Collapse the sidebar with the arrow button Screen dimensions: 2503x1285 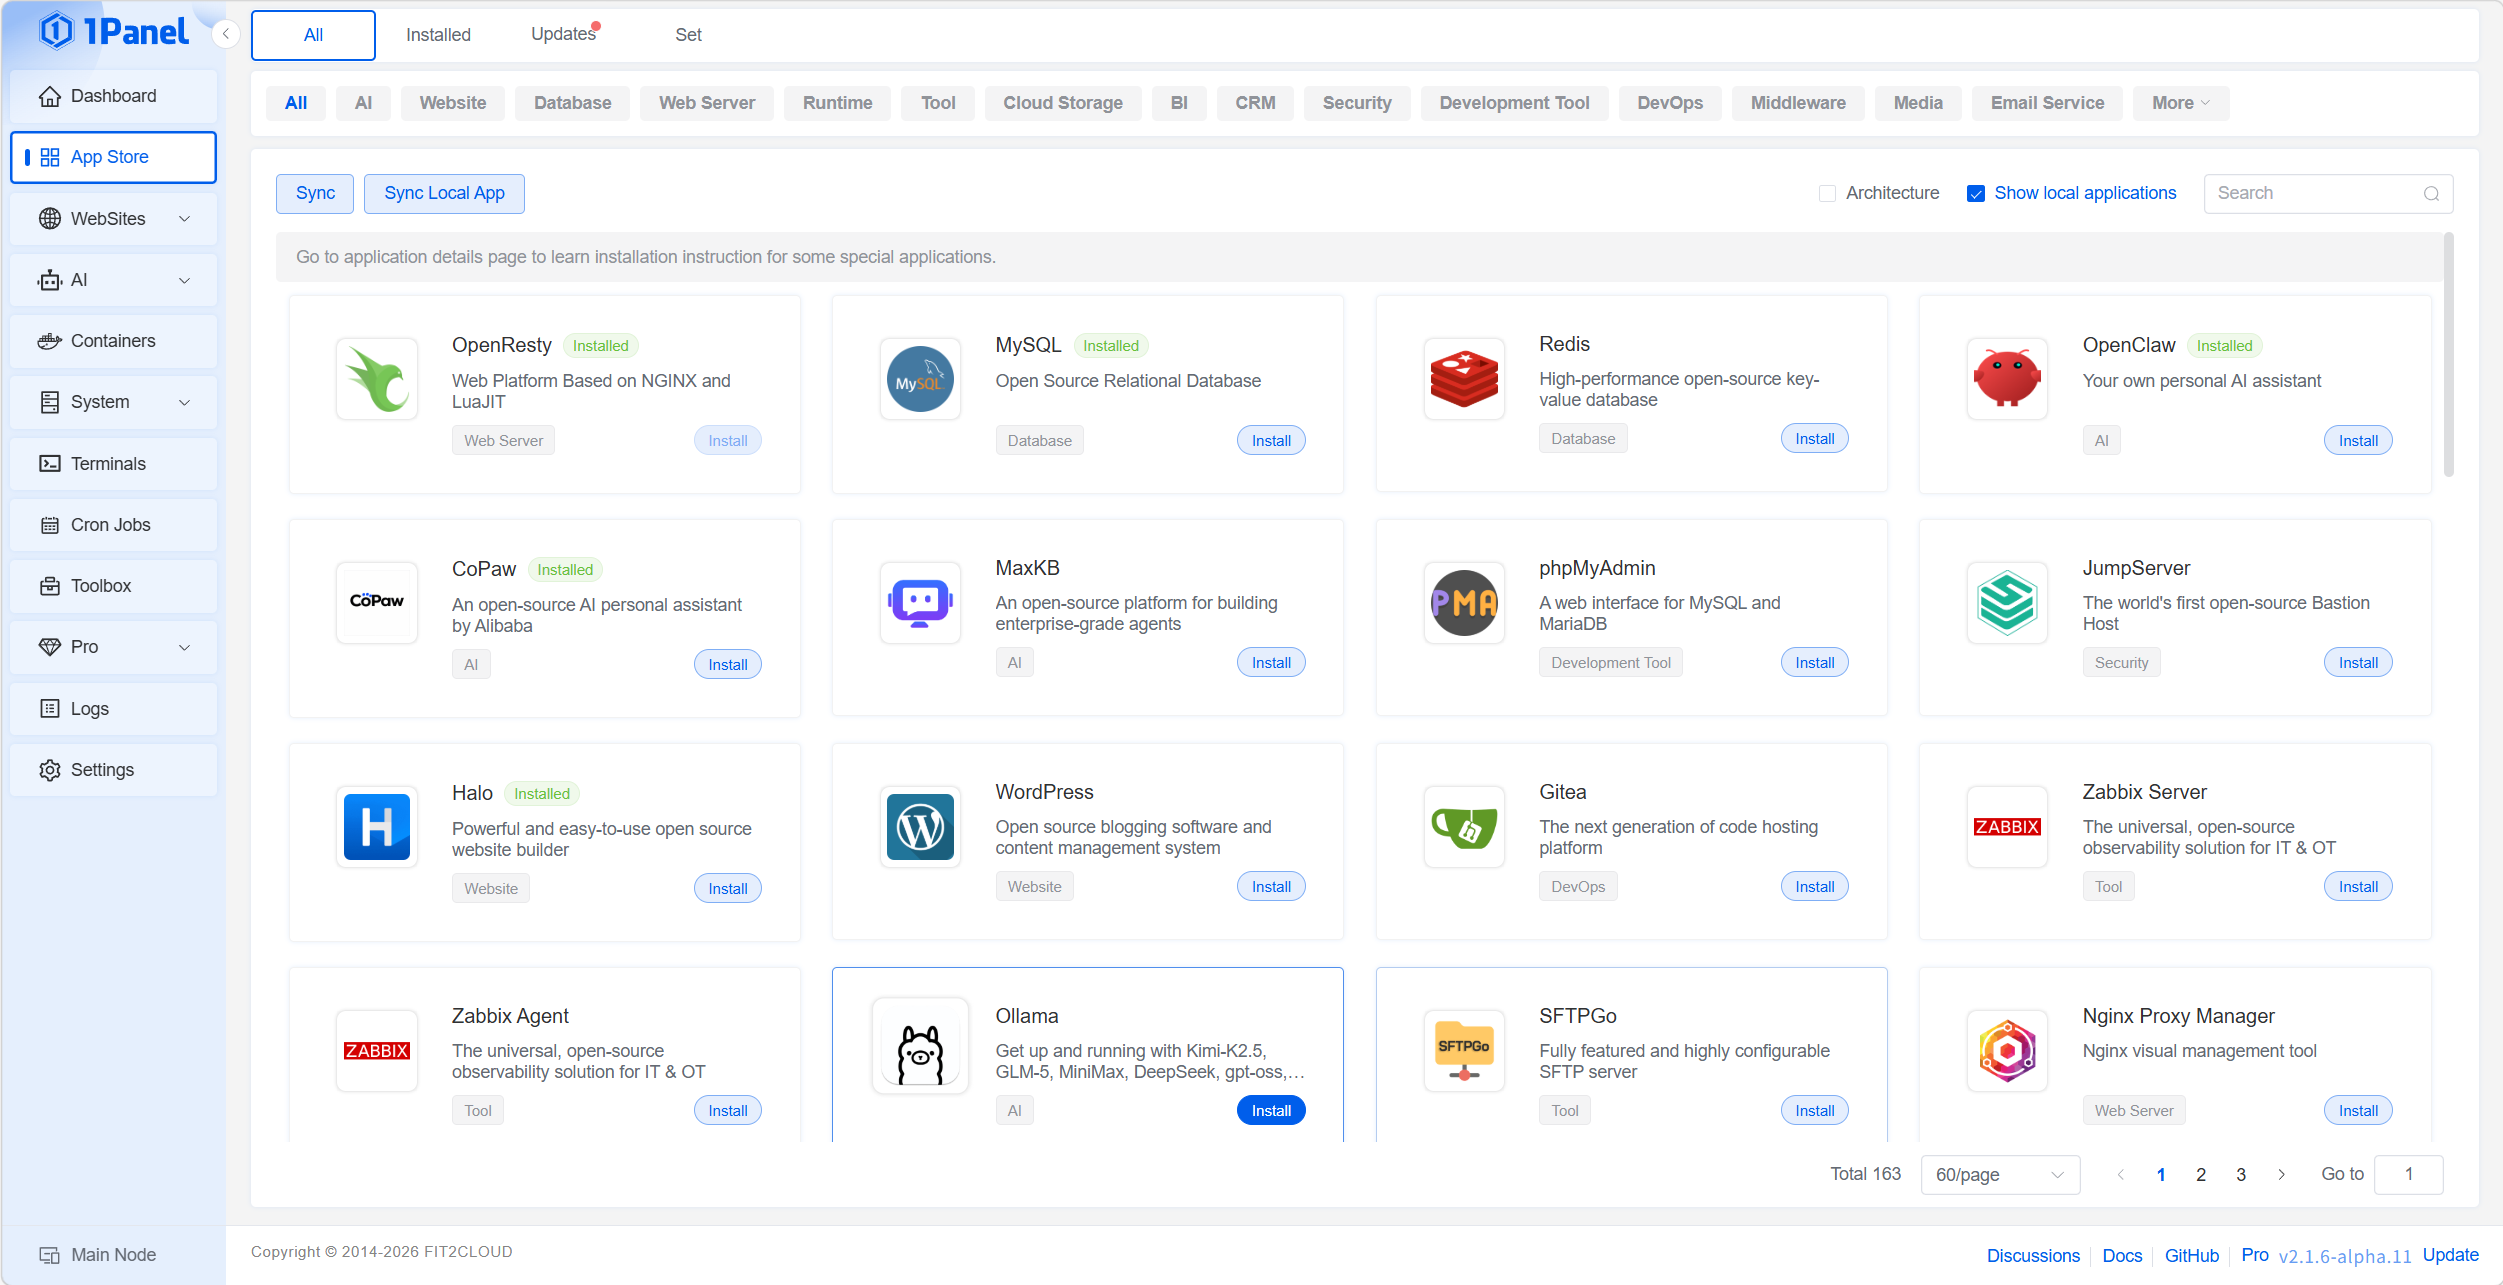click(226, 34)
